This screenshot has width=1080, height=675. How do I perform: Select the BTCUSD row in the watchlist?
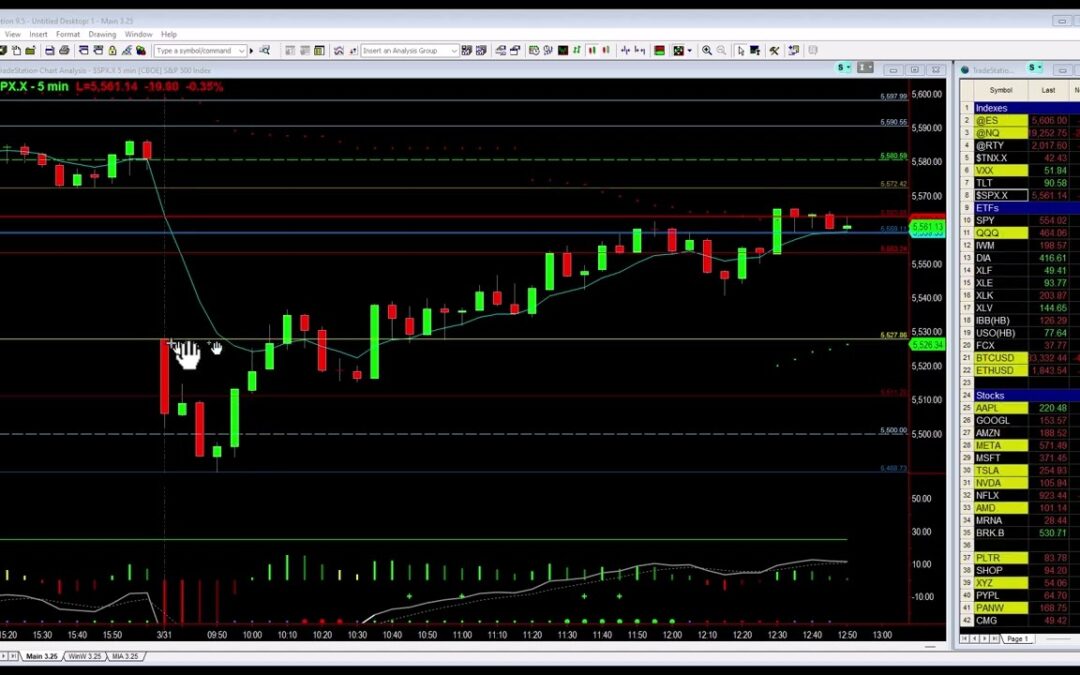pyautogui.click(x=1001, y=358)
